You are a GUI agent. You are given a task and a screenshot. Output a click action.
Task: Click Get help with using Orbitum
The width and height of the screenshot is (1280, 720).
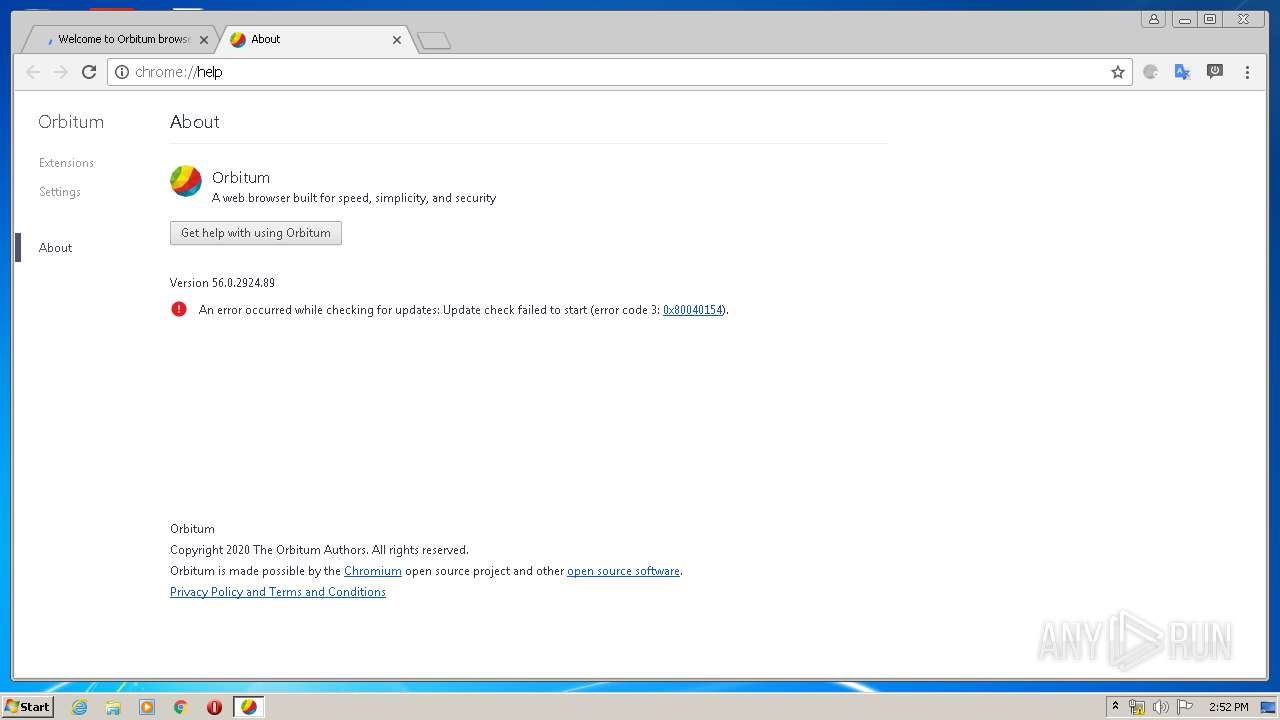pyautogui.click(x=256, y=233)
